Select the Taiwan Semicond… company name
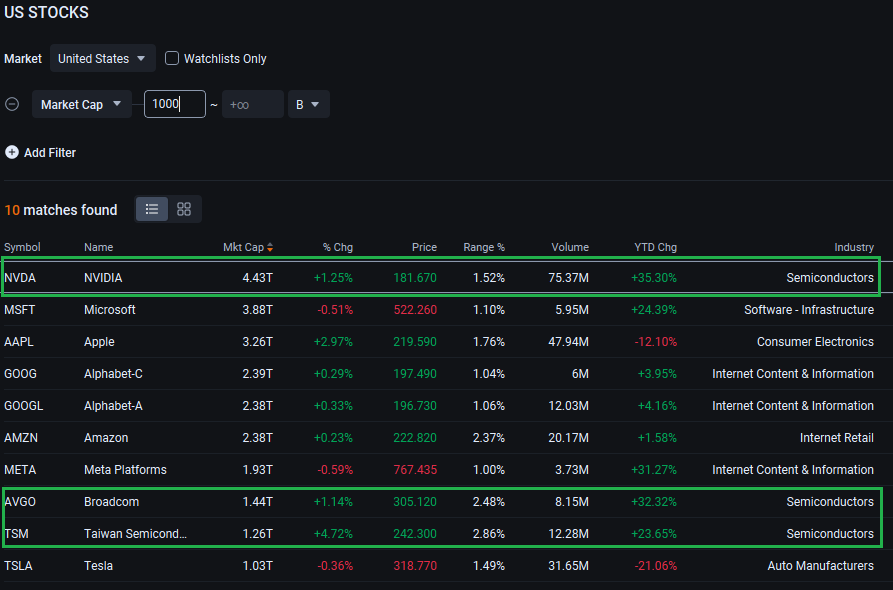Viewport: 893px width, 590px height. pos(136,534)
